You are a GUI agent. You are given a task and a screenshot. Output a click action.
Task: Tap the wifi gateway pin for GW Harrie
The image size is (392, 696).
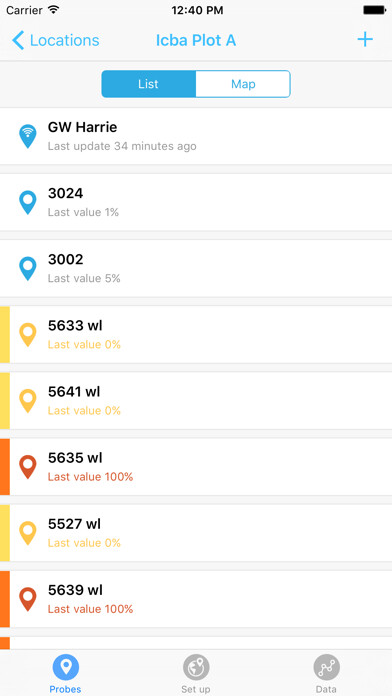click(x=28, y=136)
